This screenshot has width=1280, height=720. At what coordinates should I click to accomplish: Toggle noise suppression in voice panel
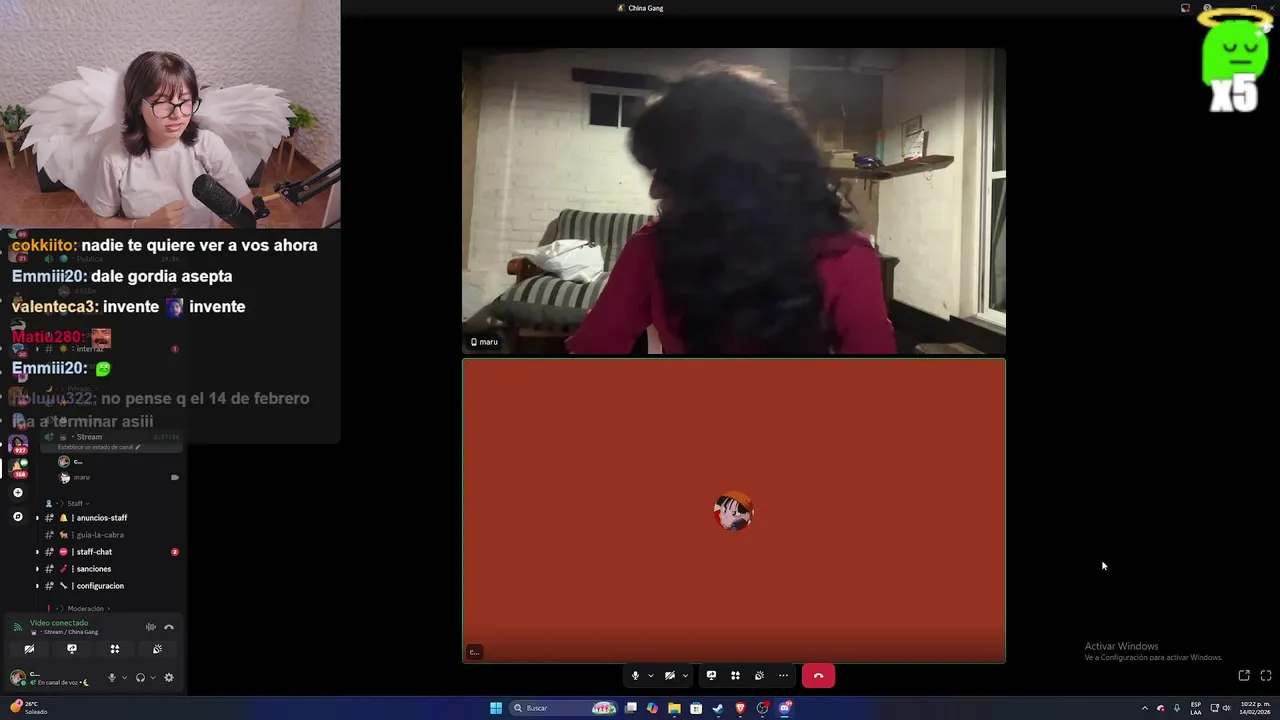pos(151,627)
